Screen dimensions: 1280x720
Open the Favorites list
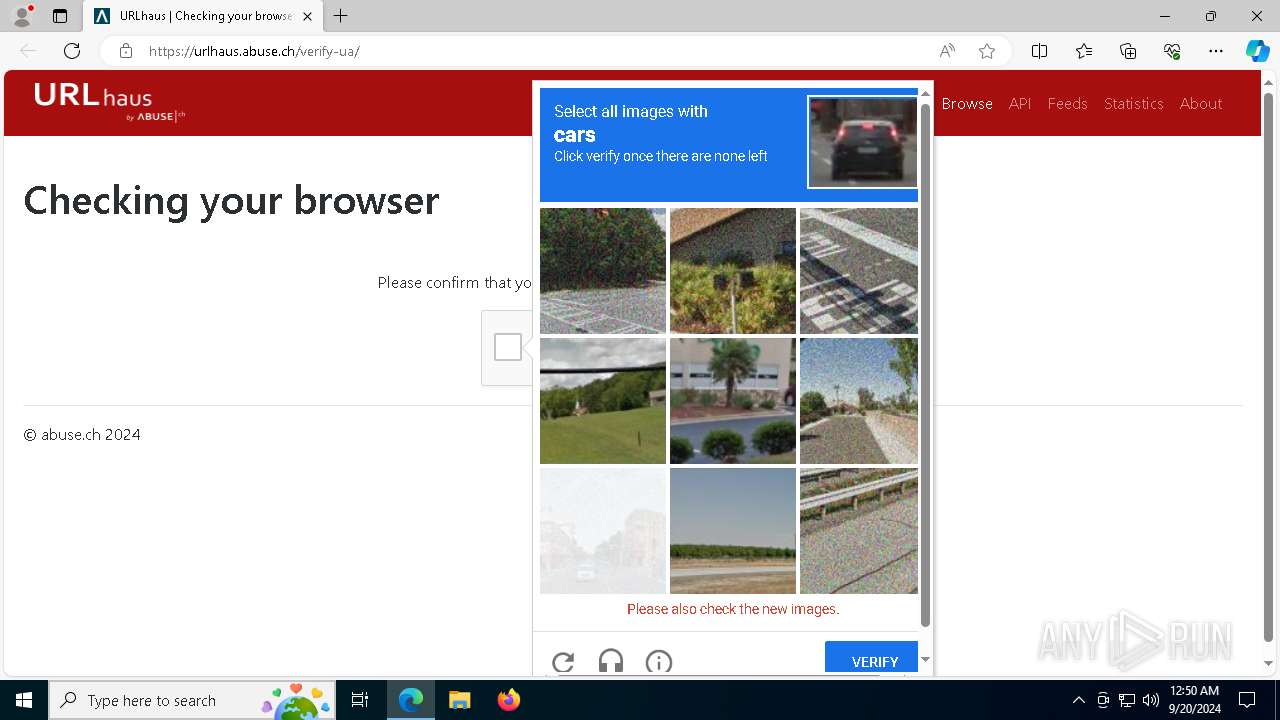click(x=1084, y=51)
